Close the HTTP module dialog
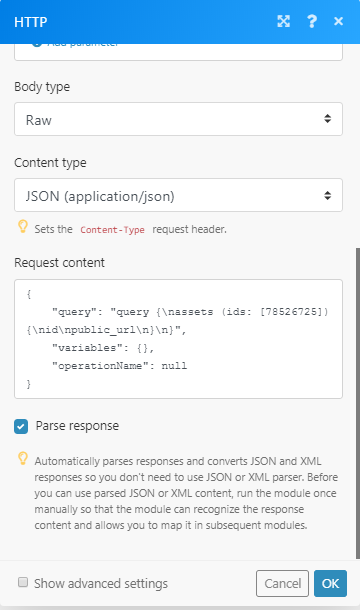The width and height of the screenshot is (360, 610). tap(339, 21)
